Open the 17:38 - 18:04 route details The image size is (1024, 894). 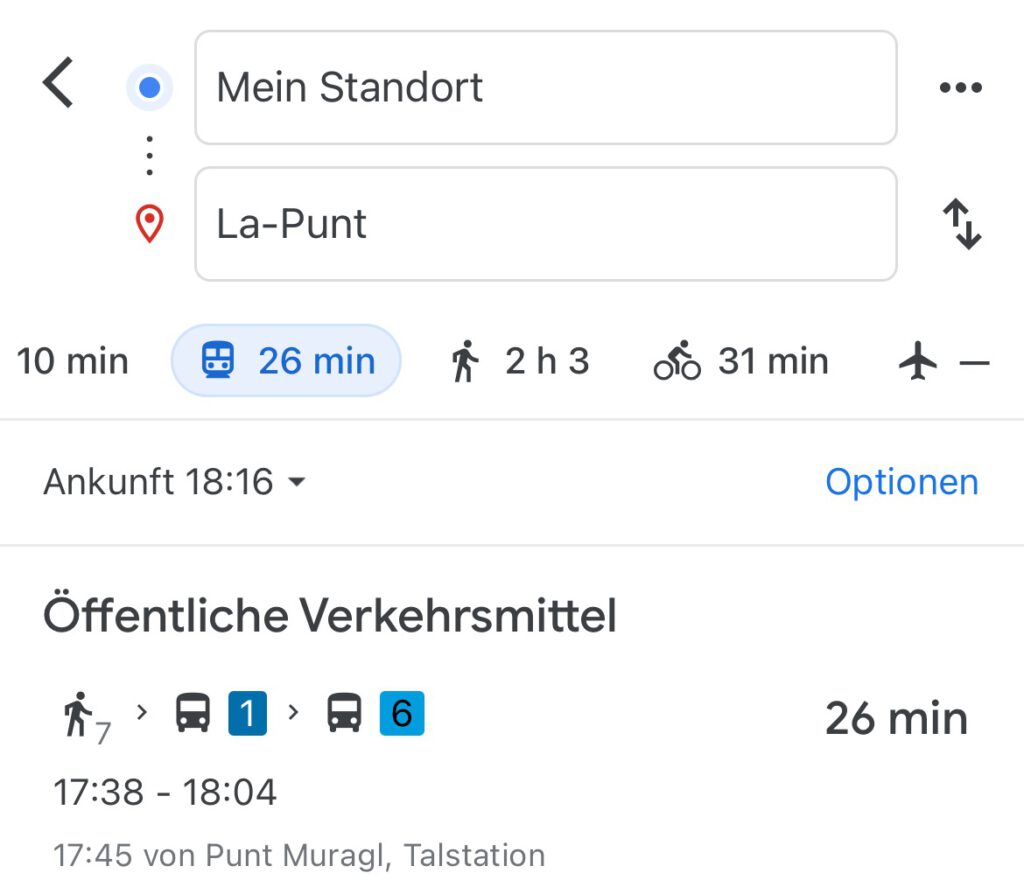point(165,792)
